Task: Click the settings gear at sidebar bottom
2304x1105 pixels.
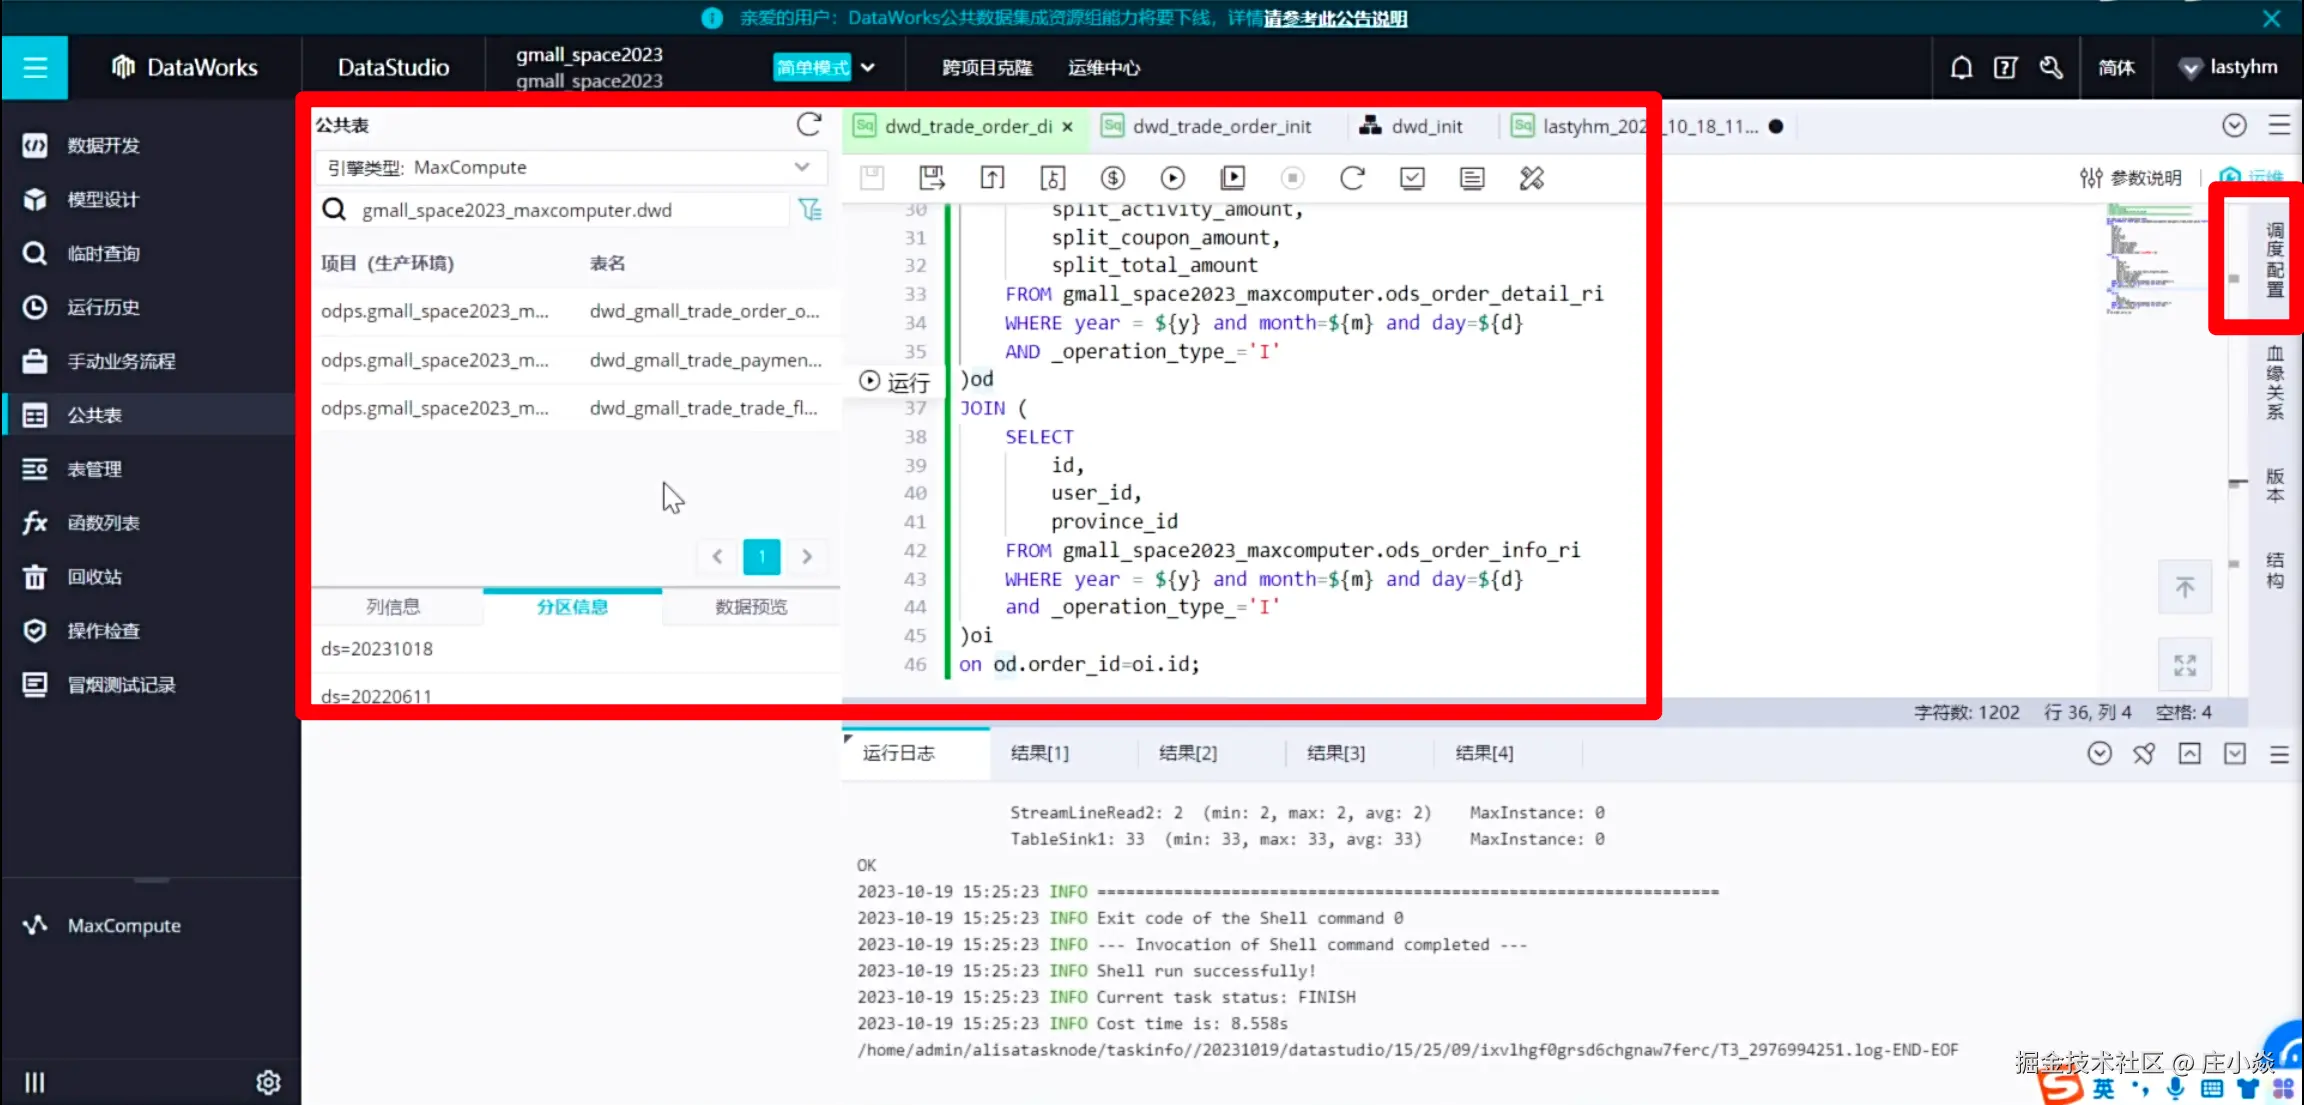Action: [x=268, y=1082]
